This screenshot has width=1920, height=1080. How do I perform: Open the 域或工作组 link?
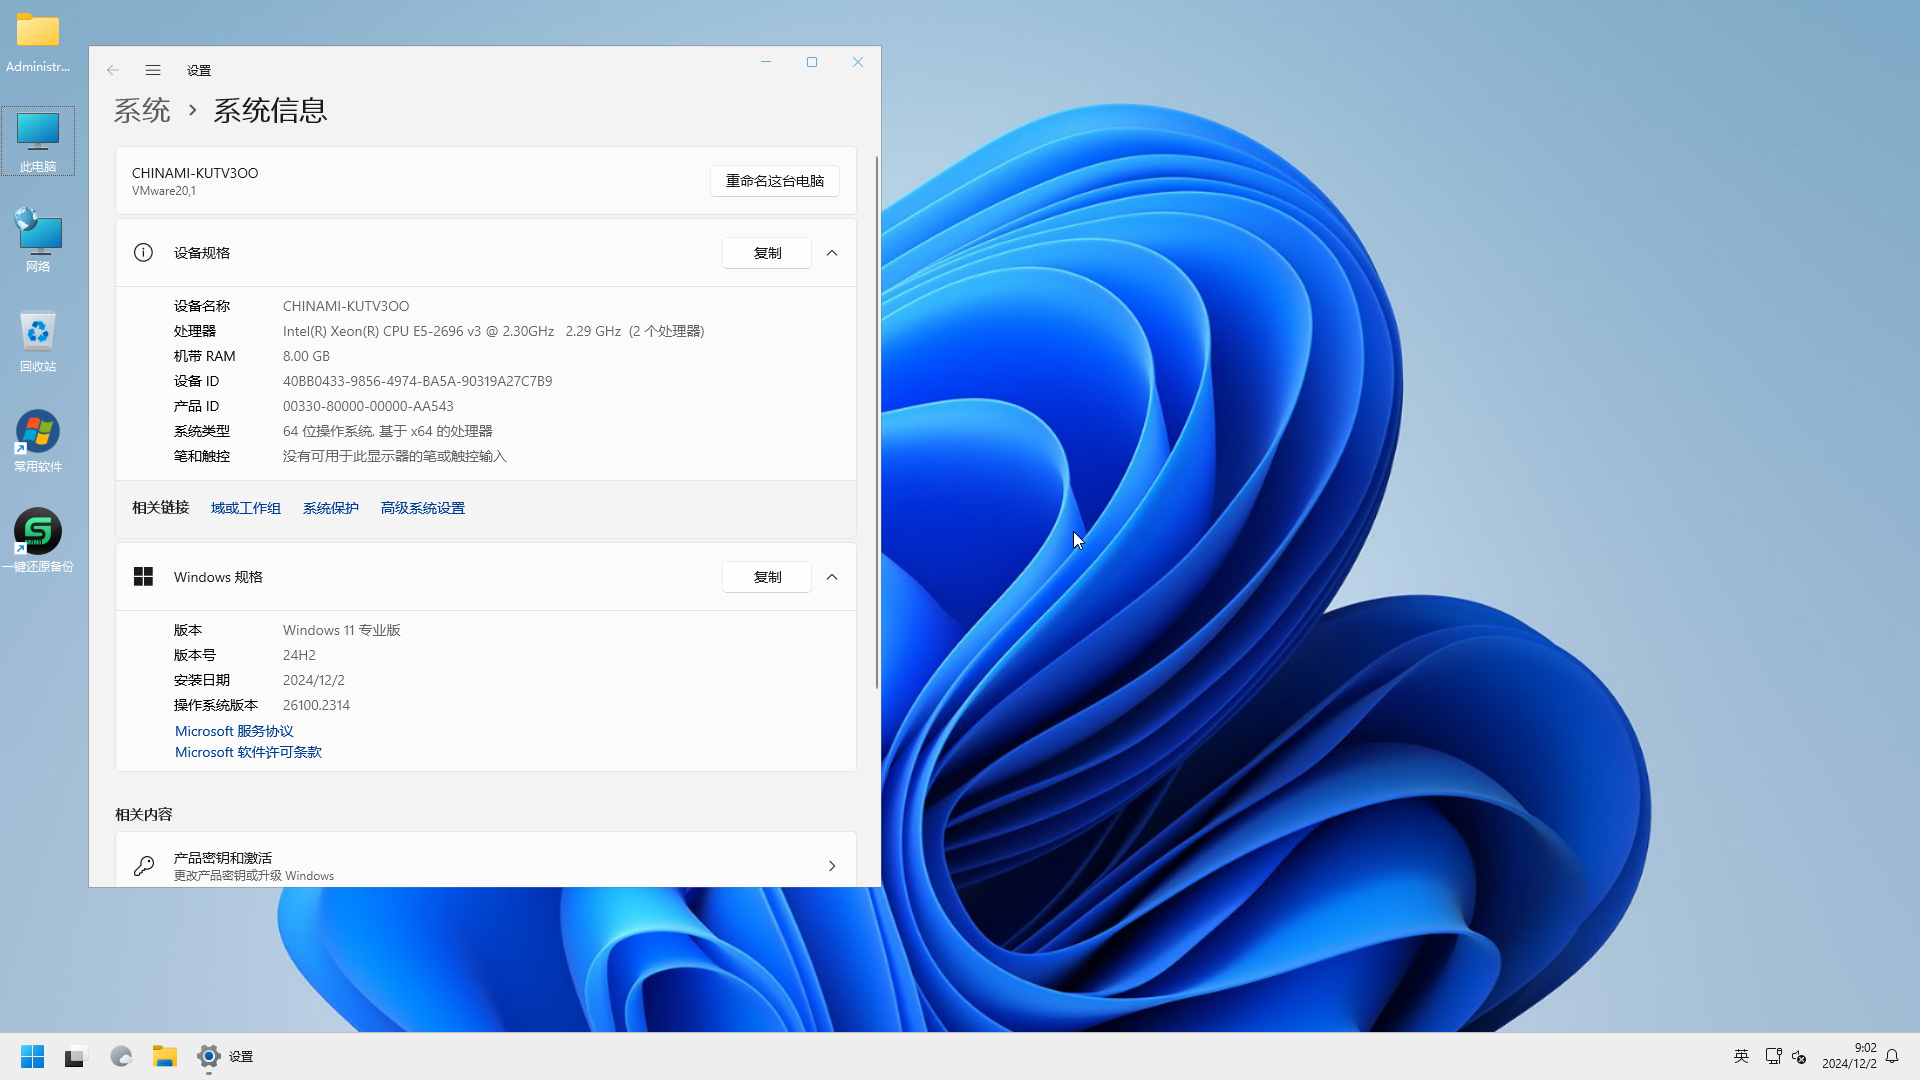point(246,508)
